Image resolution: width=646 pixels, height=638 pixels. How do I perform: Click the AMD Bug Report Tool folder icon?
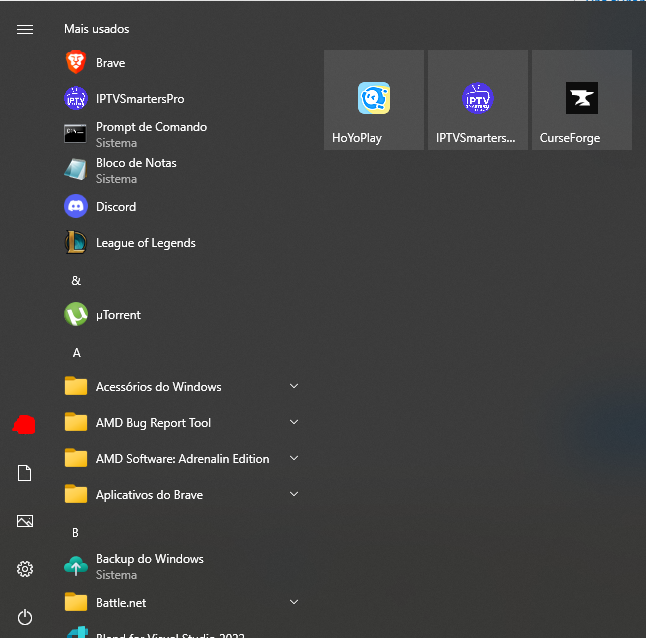tap(76, 422)
